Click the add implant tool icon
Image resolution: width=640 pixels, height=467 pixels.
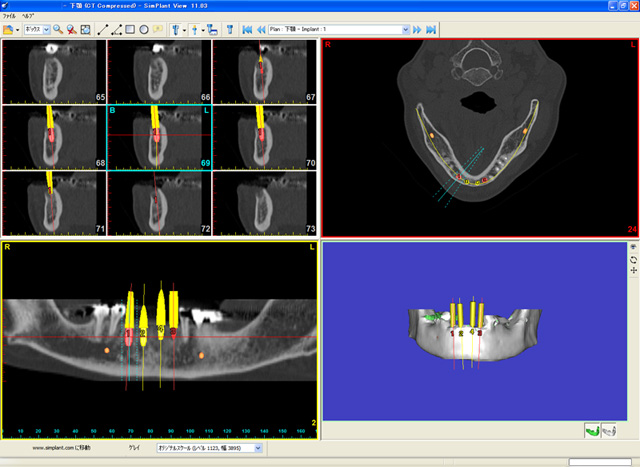[176, 30]
